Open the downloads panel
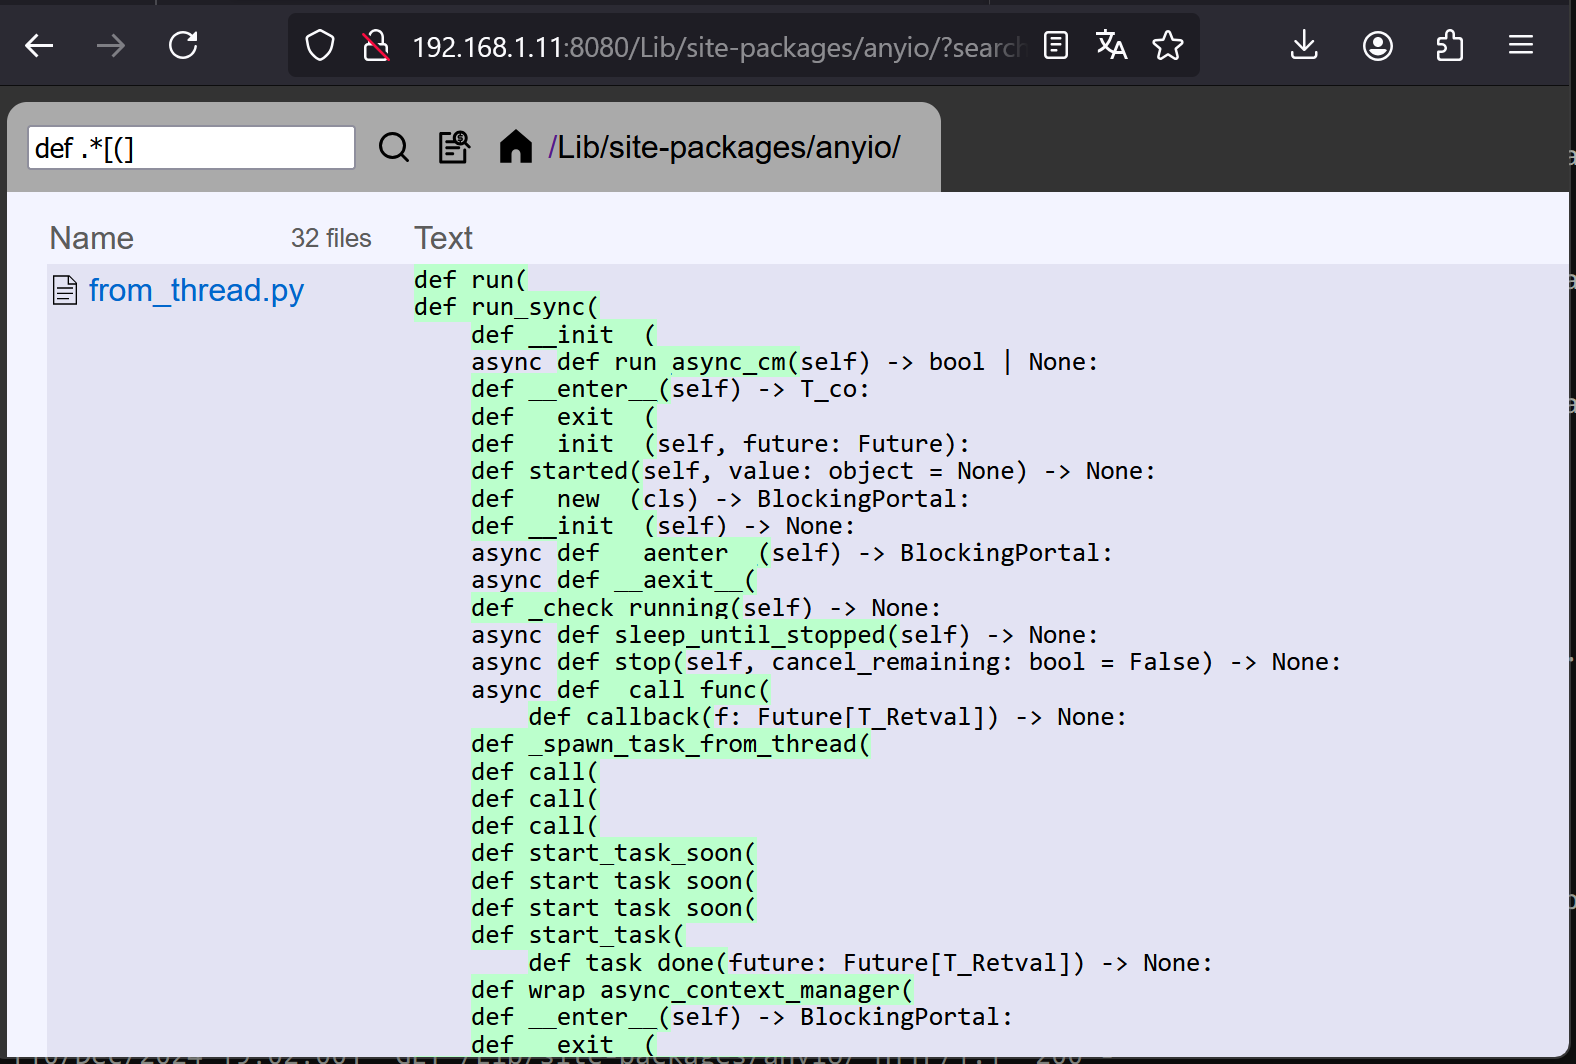1576x1064 pixels. pyautogui.click(x=1304, y=45)
